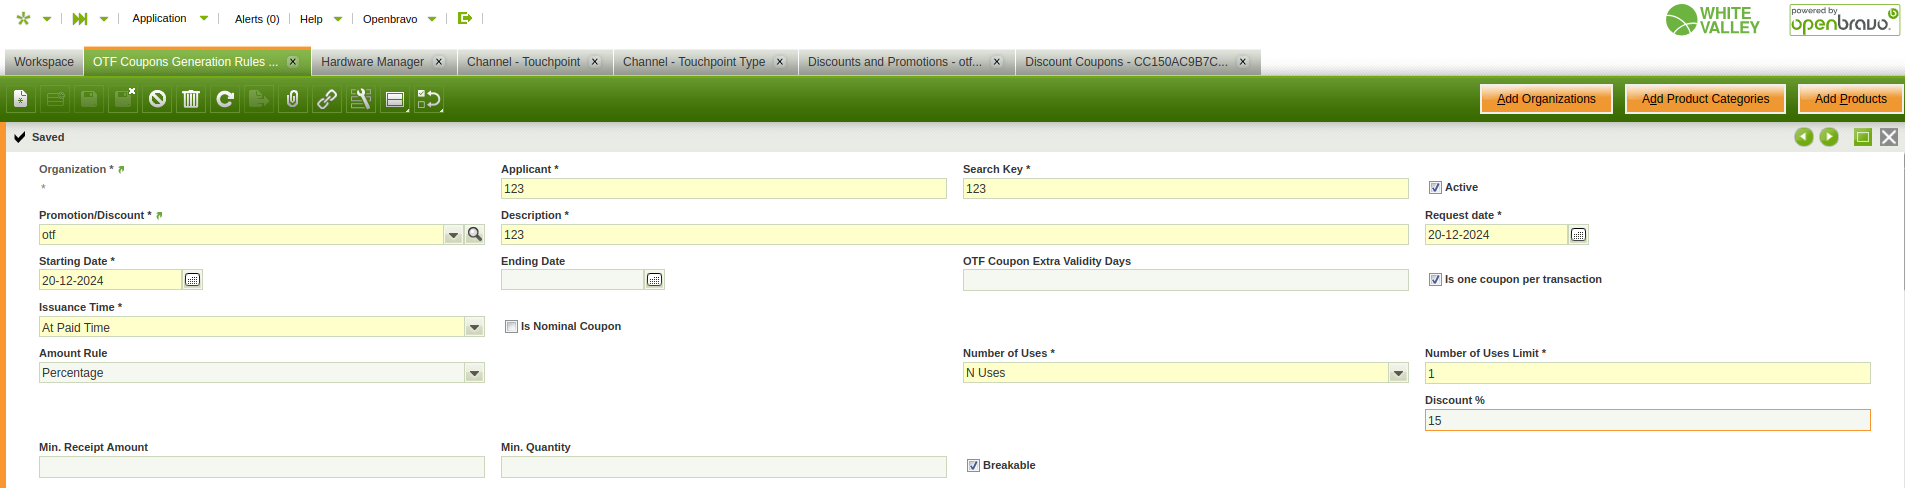Expand the Application menu arrow
This screenshot has width=1905, height=488.
click(x=204, y=18)
